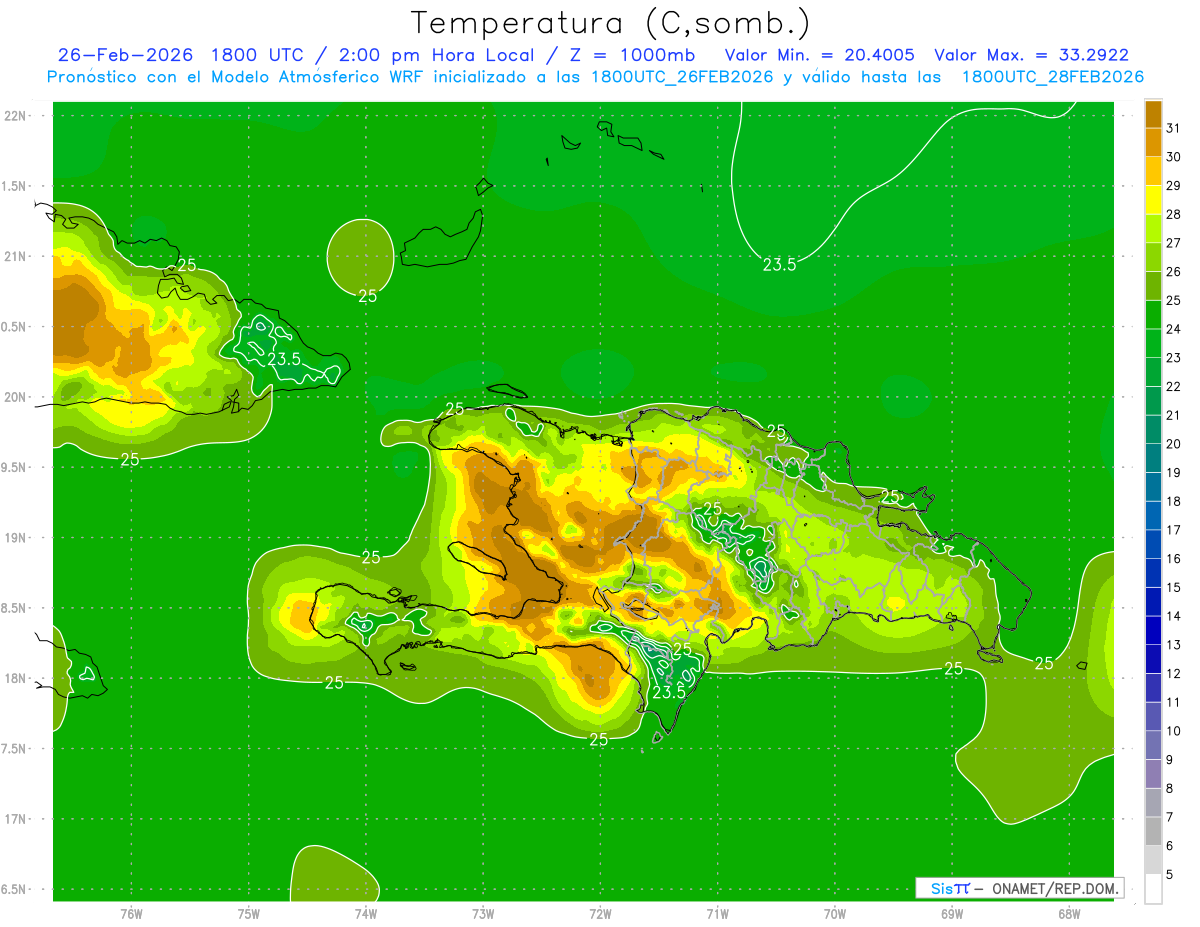
Task: Click legend value "22" on the color bar
Action: pyautogui.click(x=1174, y=386)
